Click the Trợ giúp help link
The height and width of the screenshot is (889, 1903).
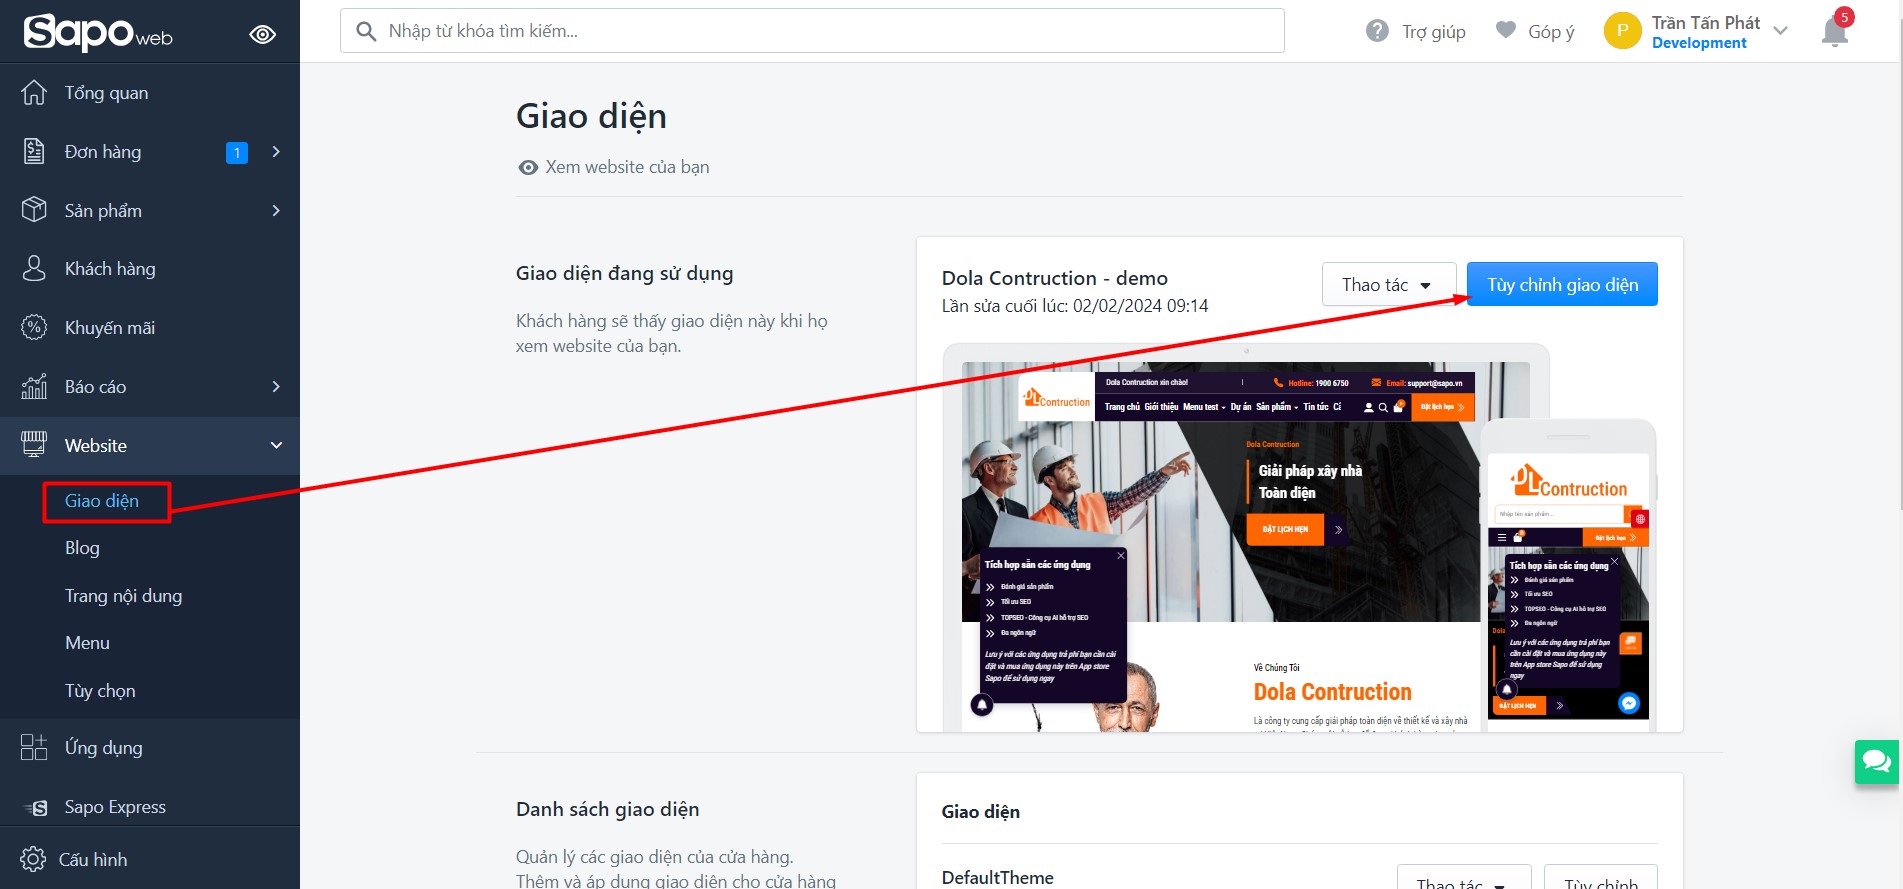(1433, 32)
